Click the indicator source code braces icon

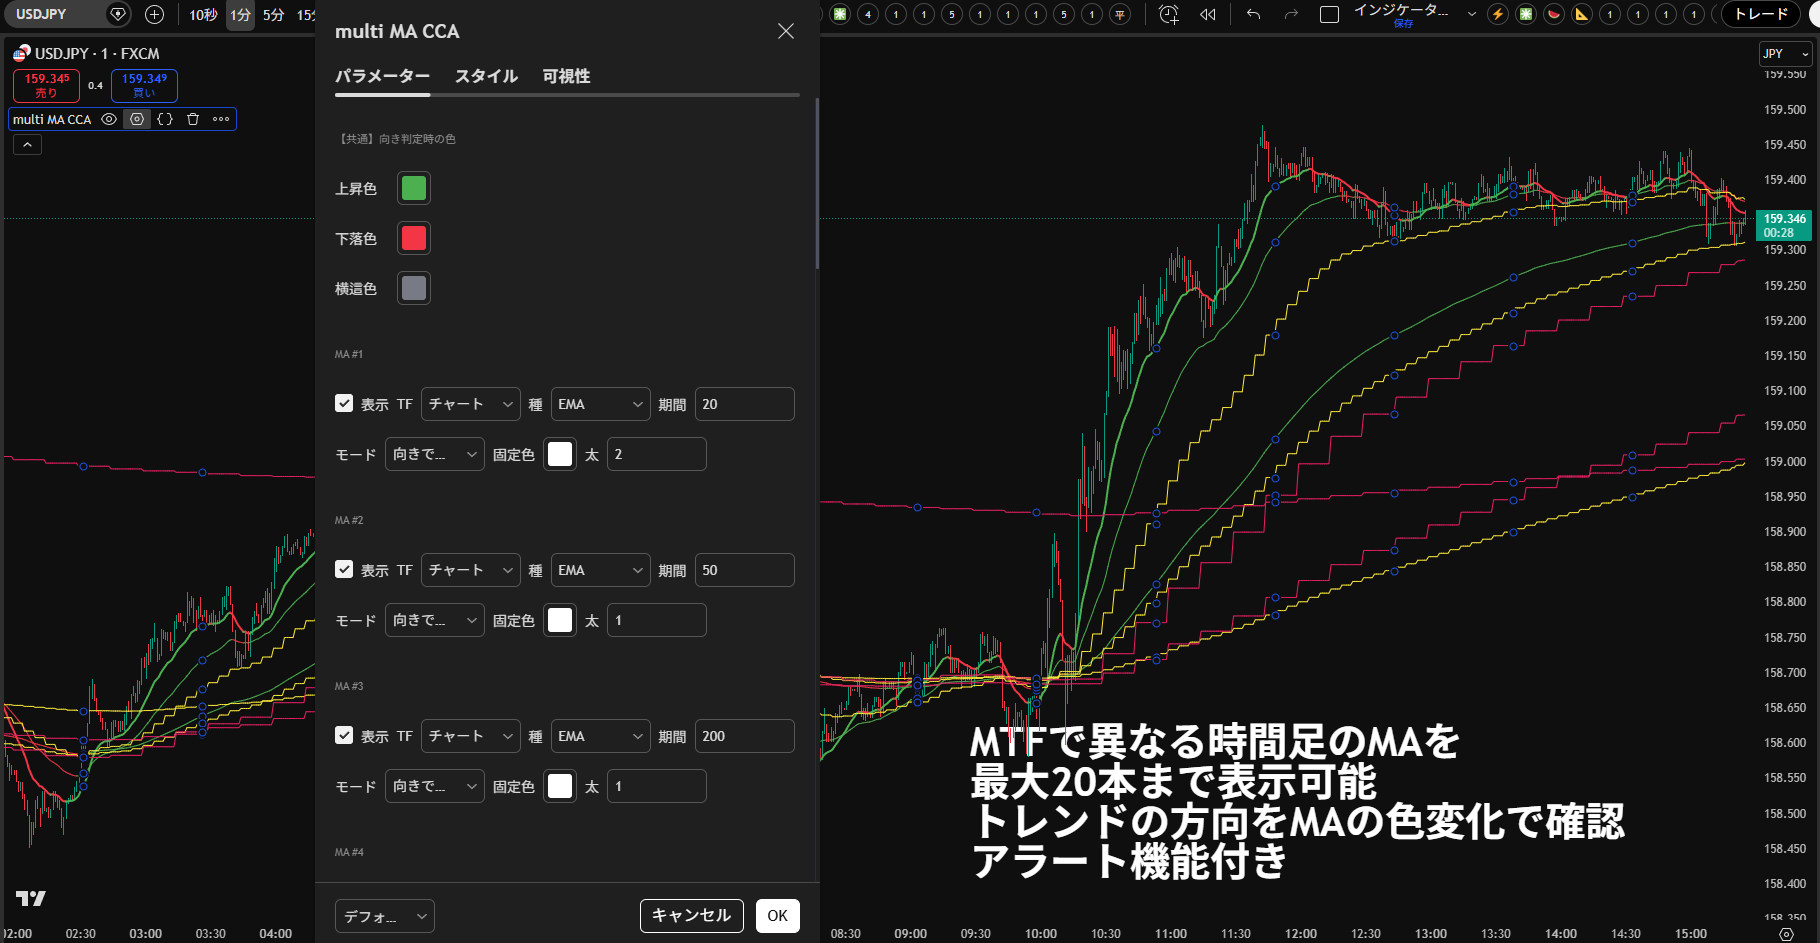pos(165,119)
